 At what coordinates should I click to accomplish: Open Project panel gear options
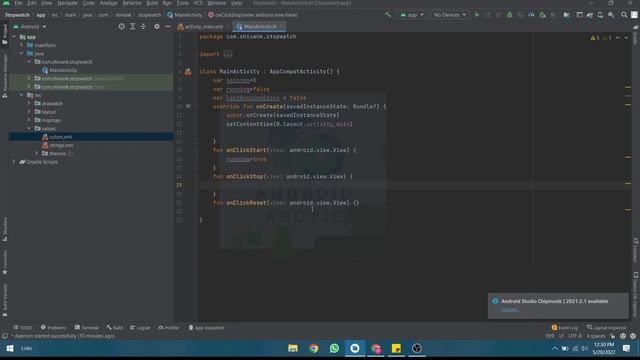tap(157, 27)
